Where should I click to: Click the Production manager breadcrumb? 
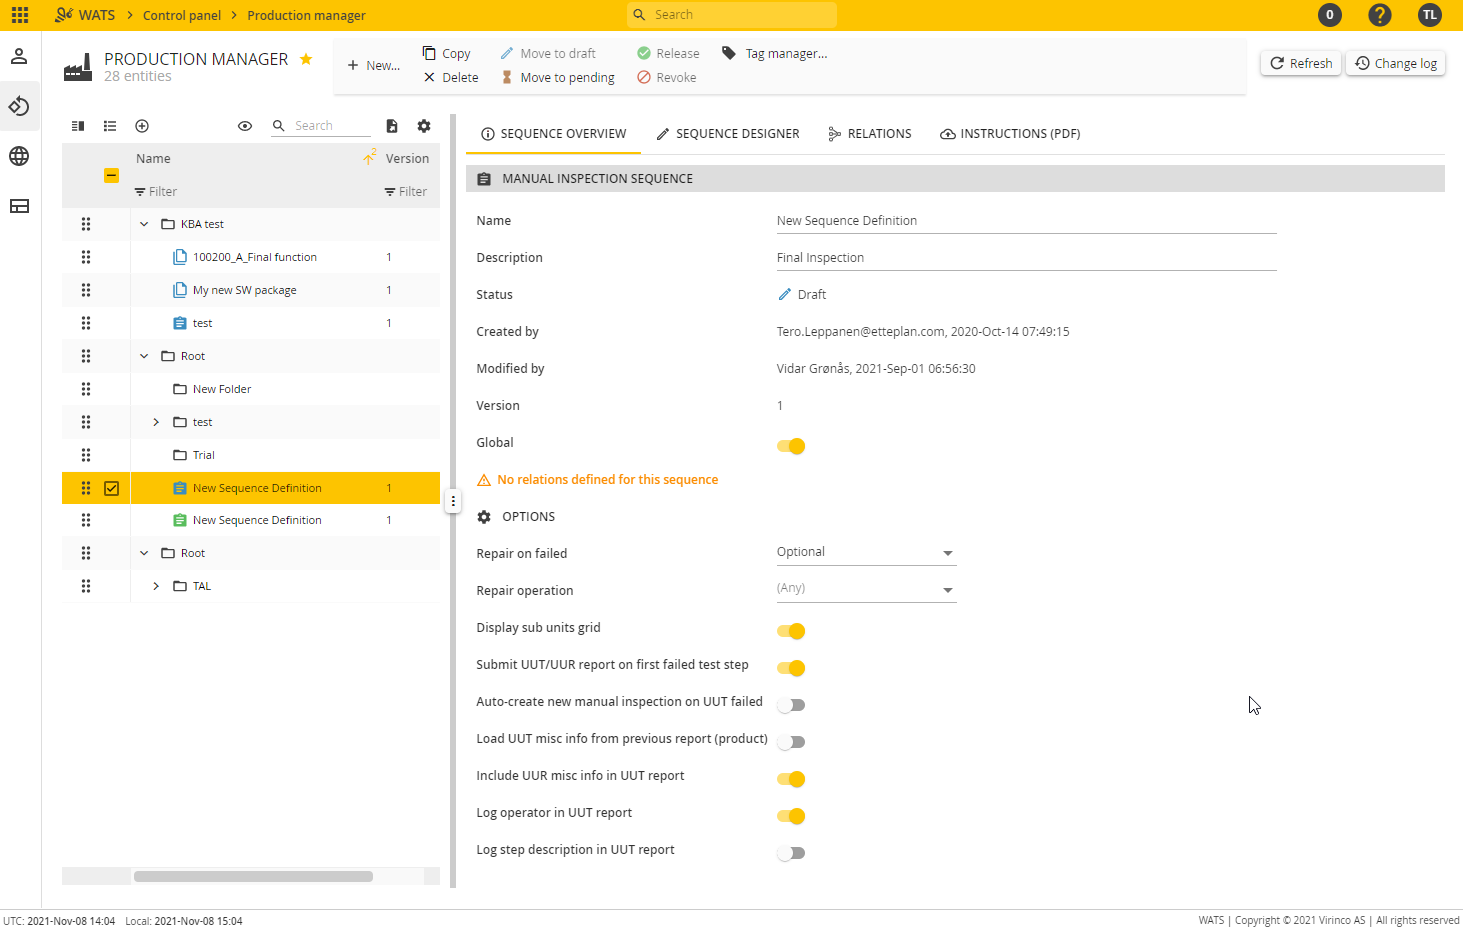[x=306, y=15]
